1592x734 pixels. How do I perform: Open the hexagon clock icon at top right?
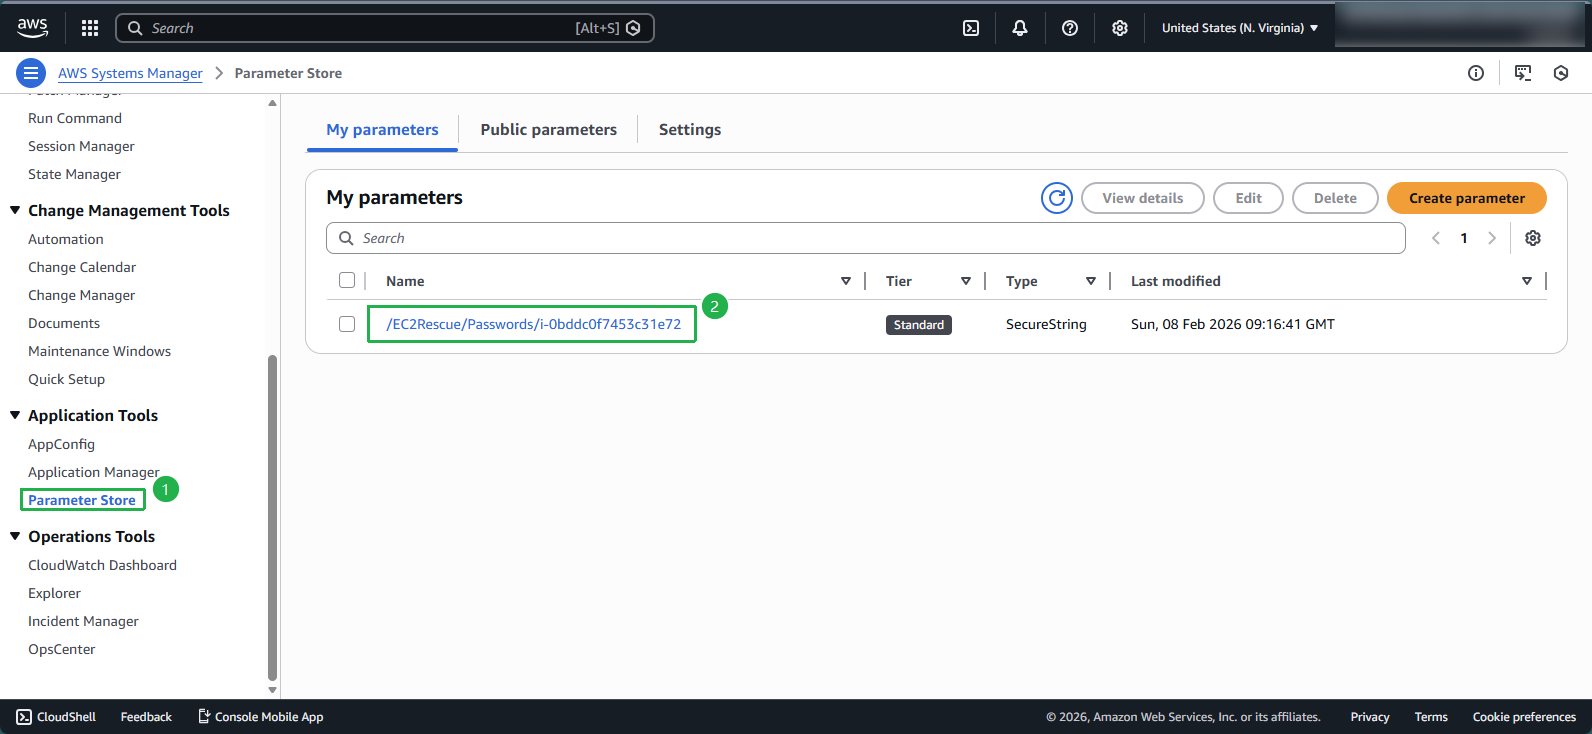click(x=1561, y=73)
